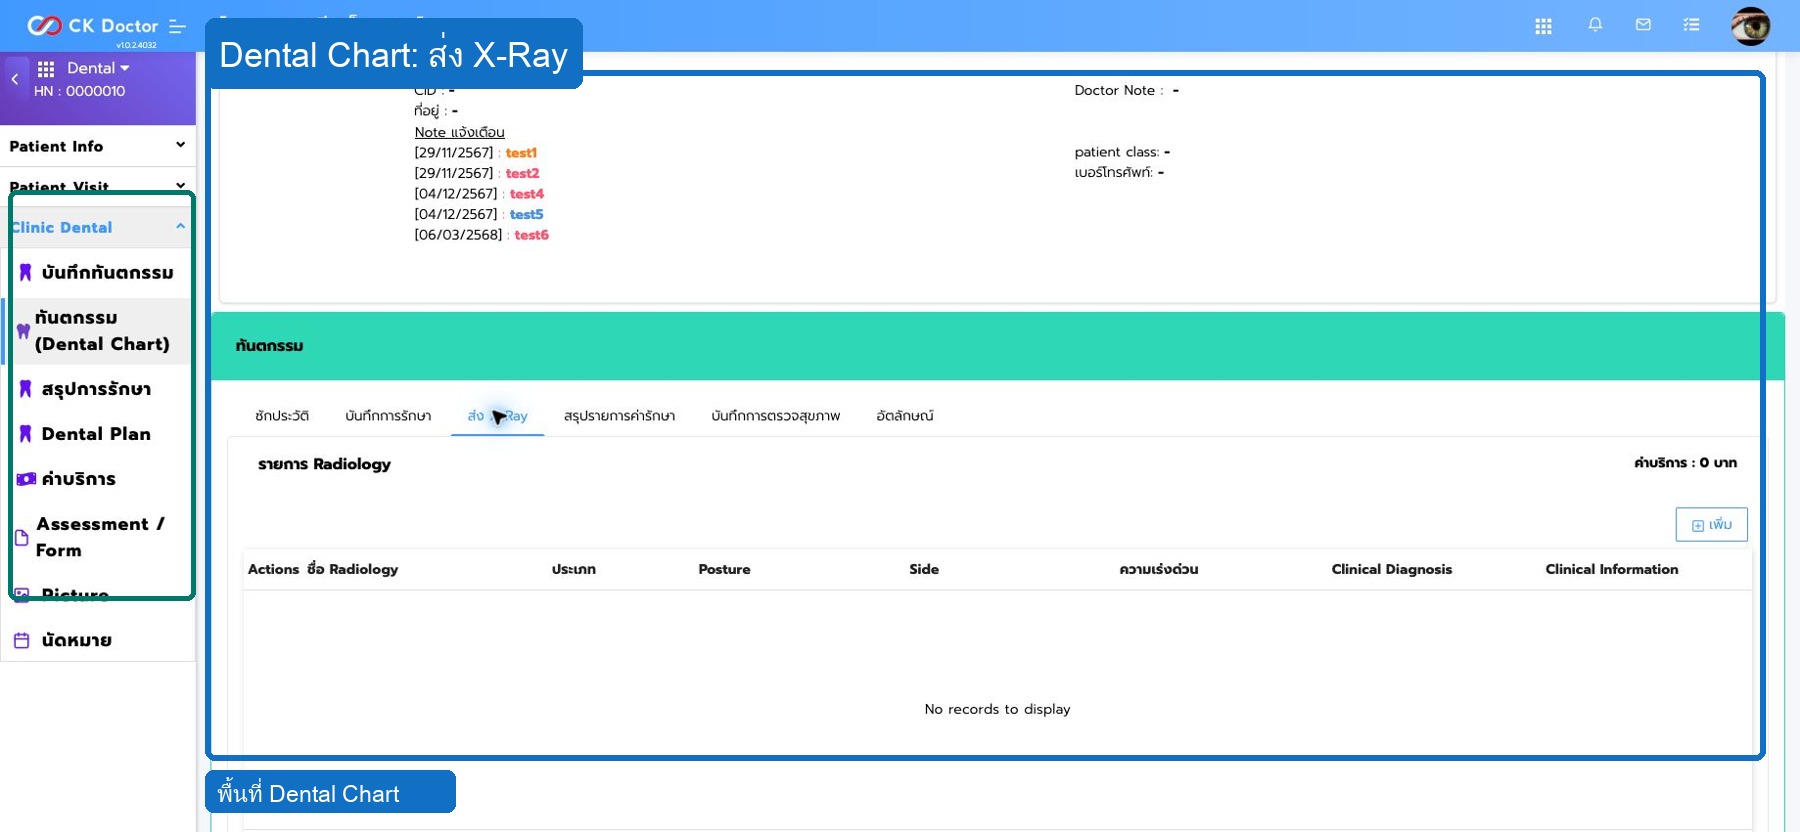This screenshot has width=1800, height=832.
Task: Click the CK Doctor logo
Action: click(x=92, y=26)
